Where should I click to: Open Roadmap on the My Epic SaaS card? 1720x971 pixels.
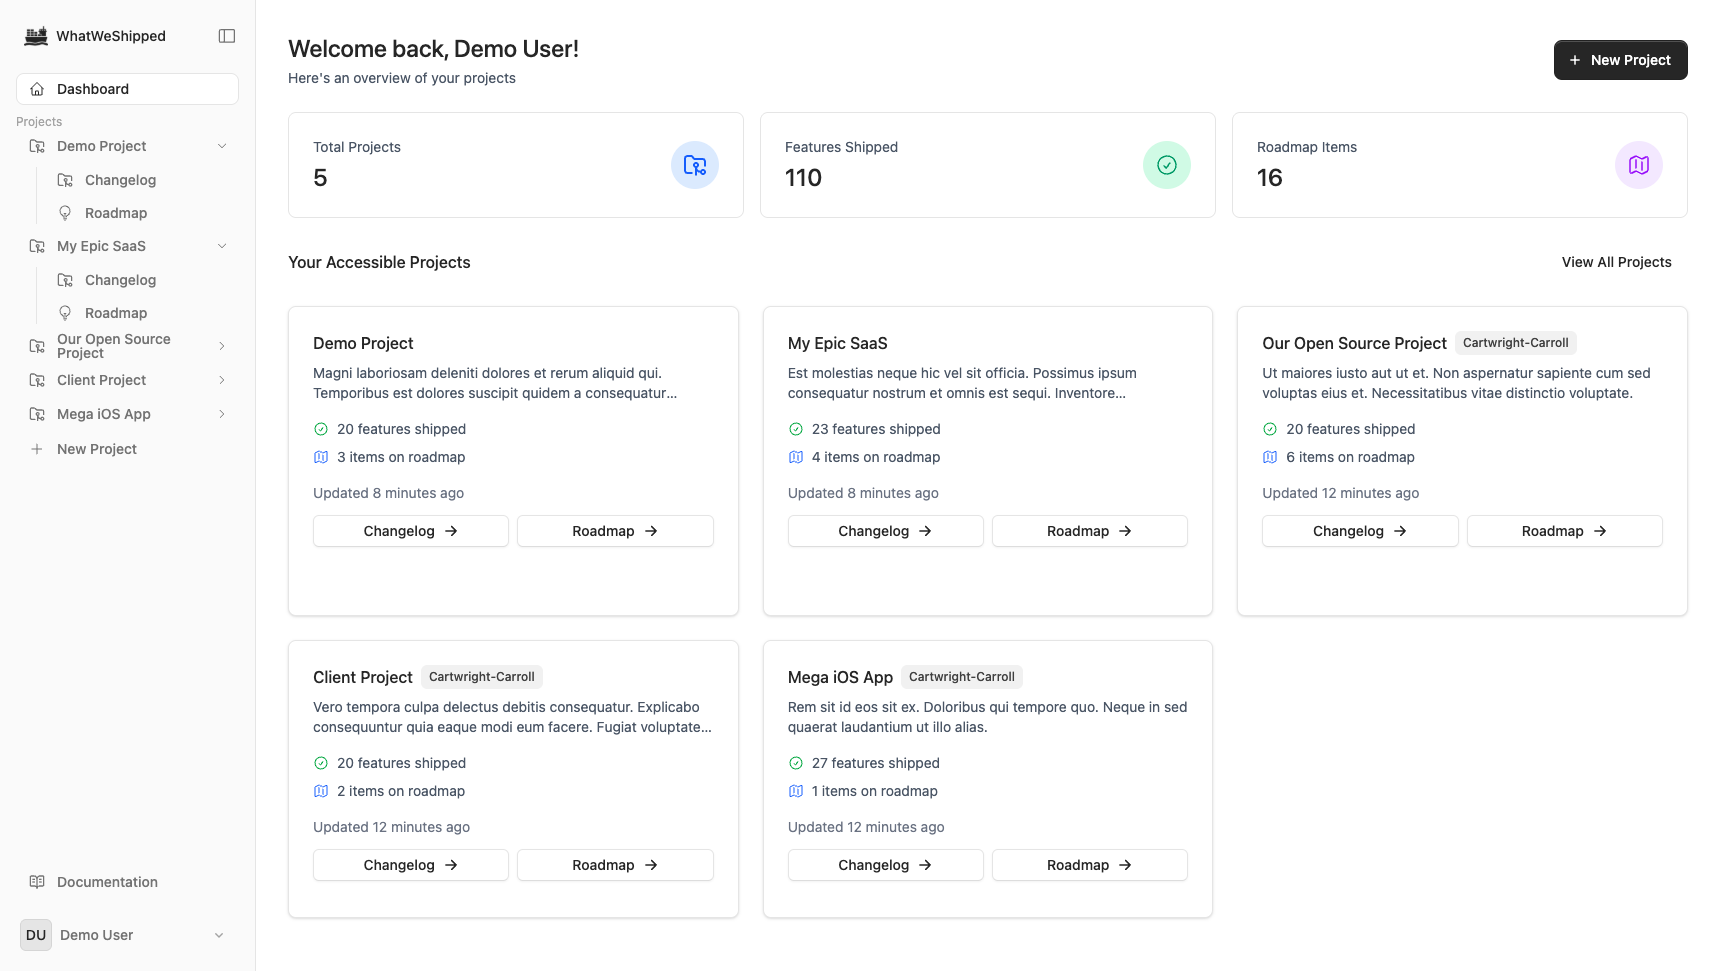[1090, 531]
